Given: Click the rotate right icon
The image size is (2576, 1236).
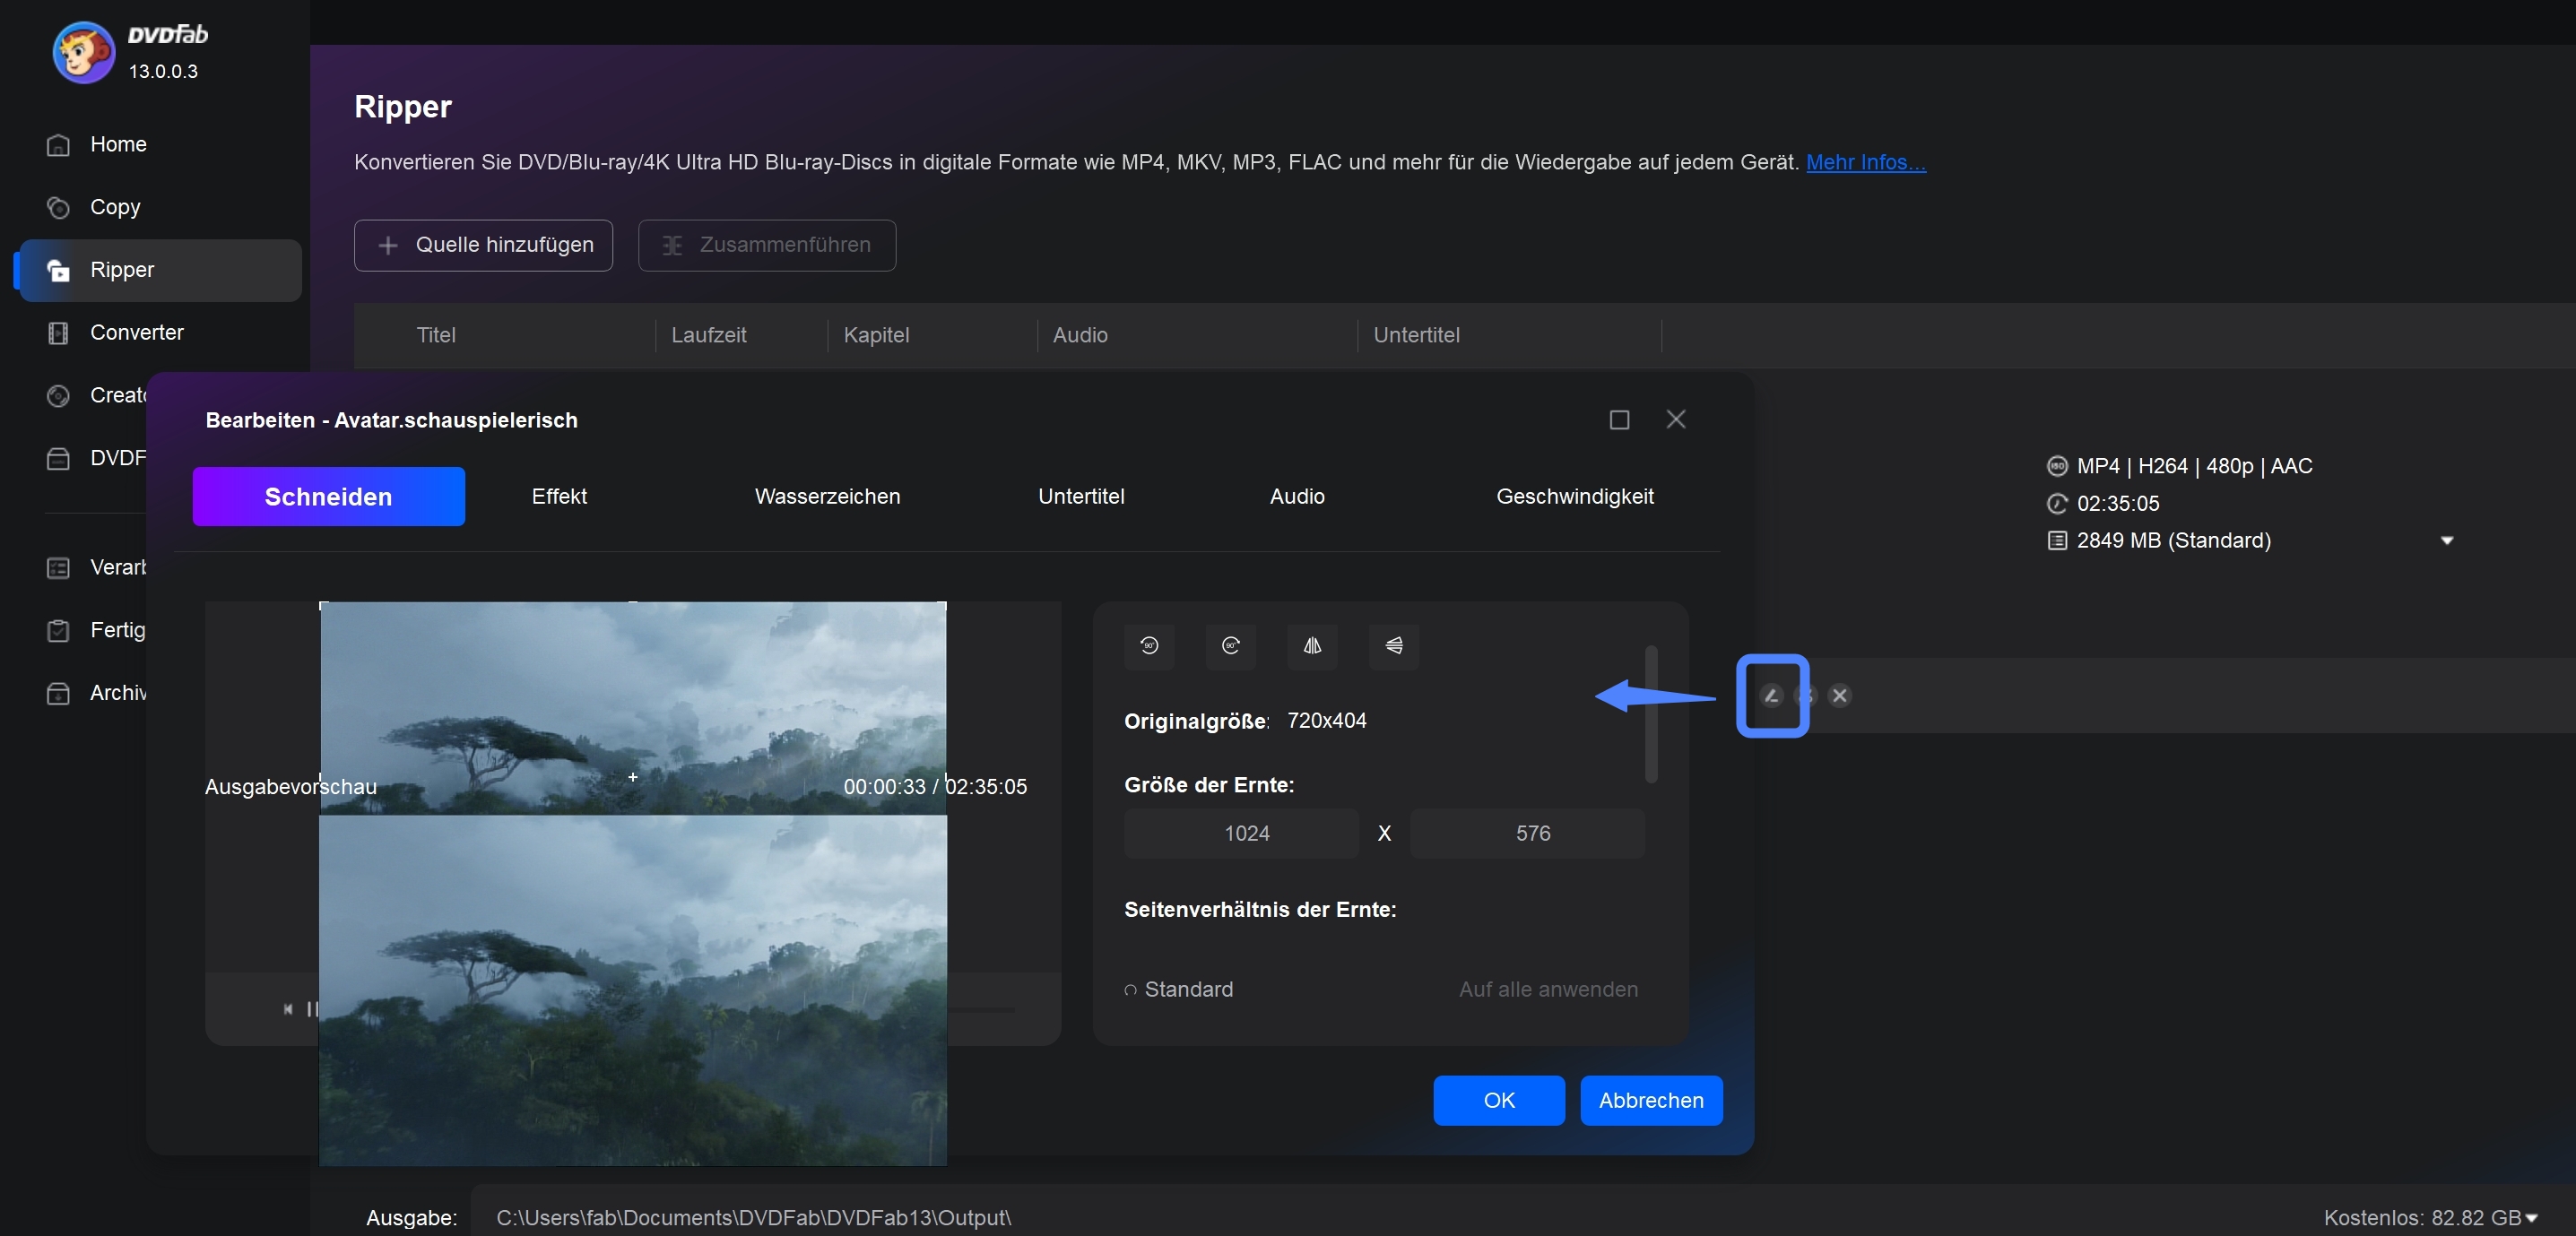Looking at the screenshot, I should [1230, 645].
